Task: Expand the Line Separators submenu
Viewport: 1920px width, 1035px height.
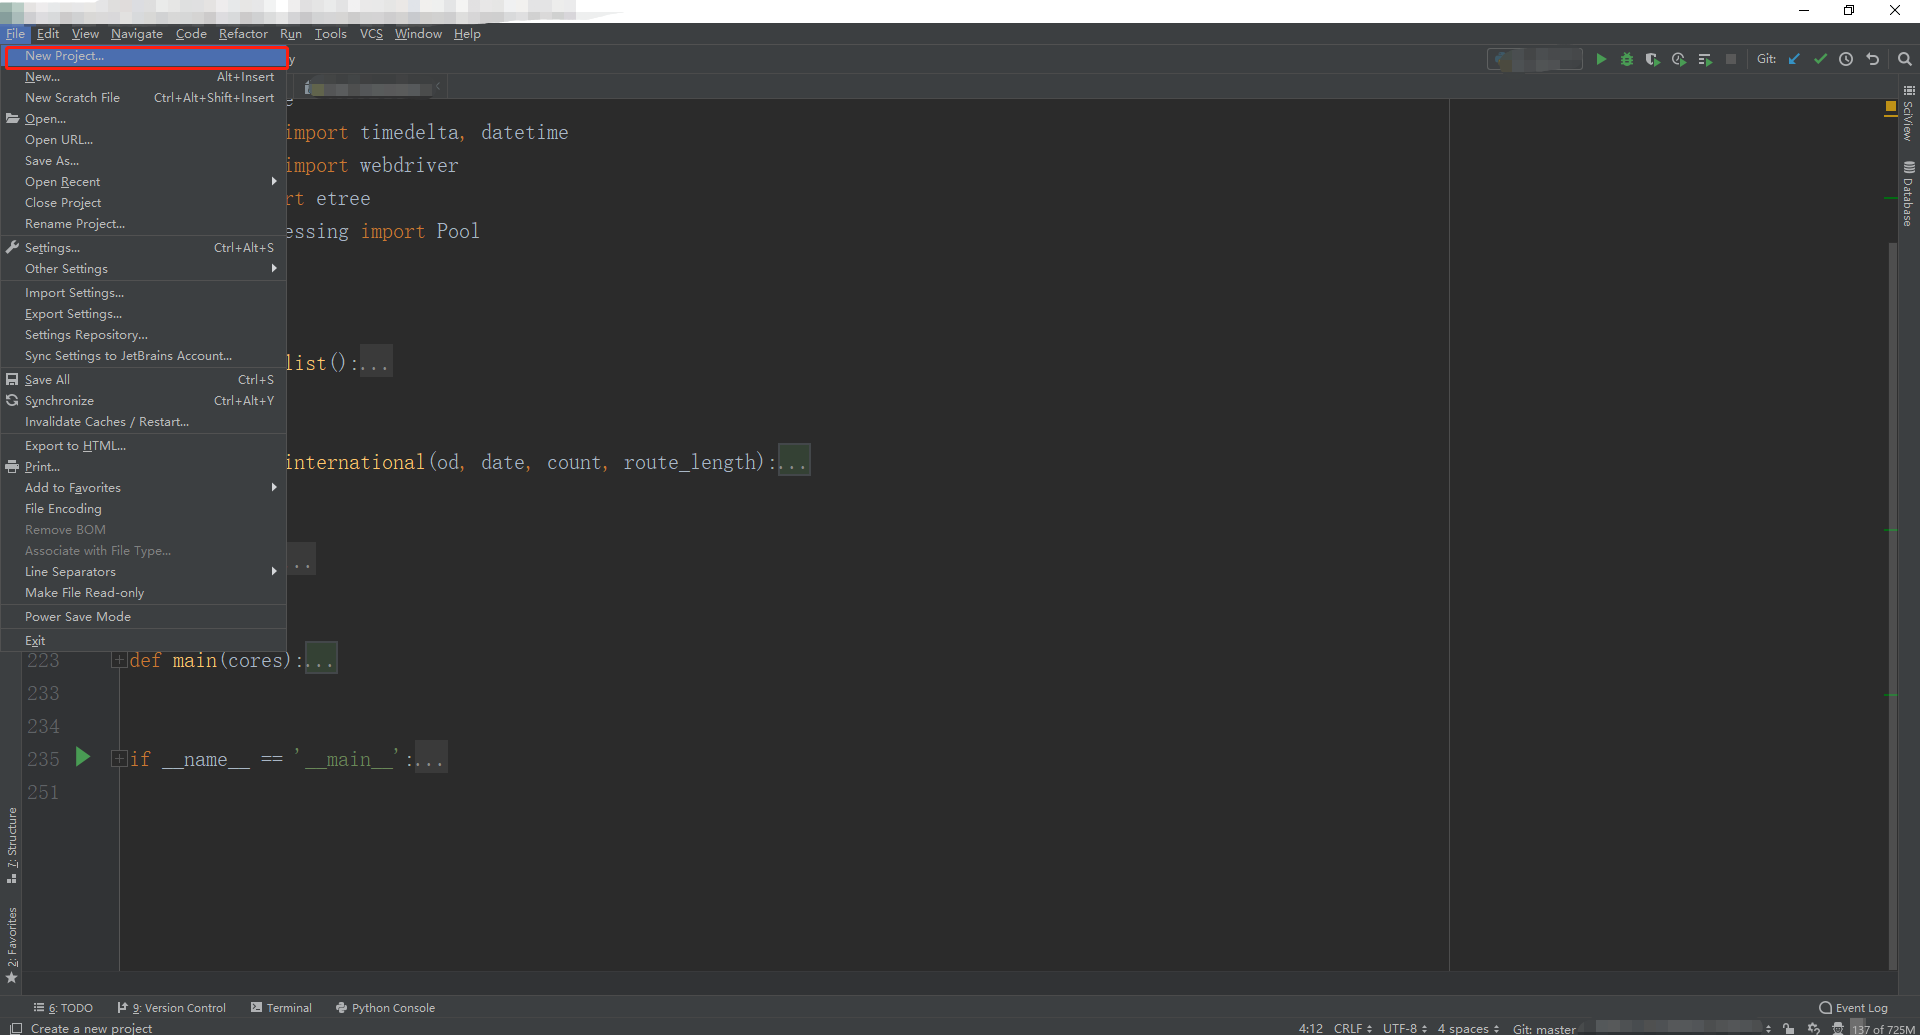Action: 143,572
